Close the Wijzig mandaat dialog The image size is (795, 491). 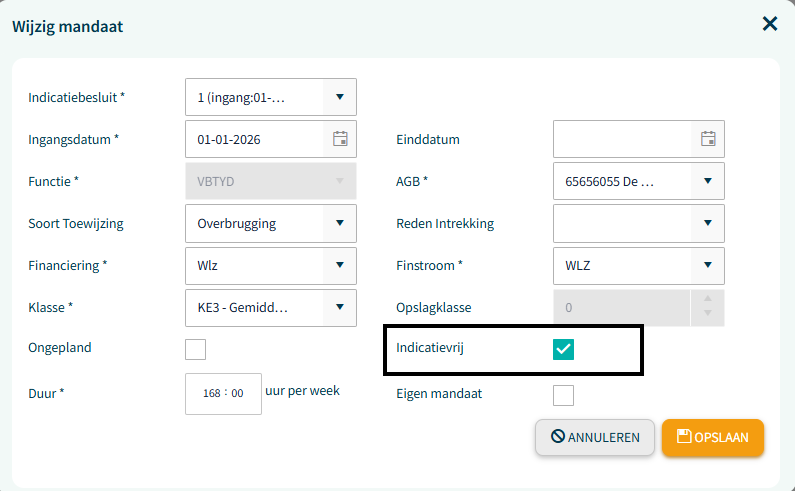(x=770, y=24)
